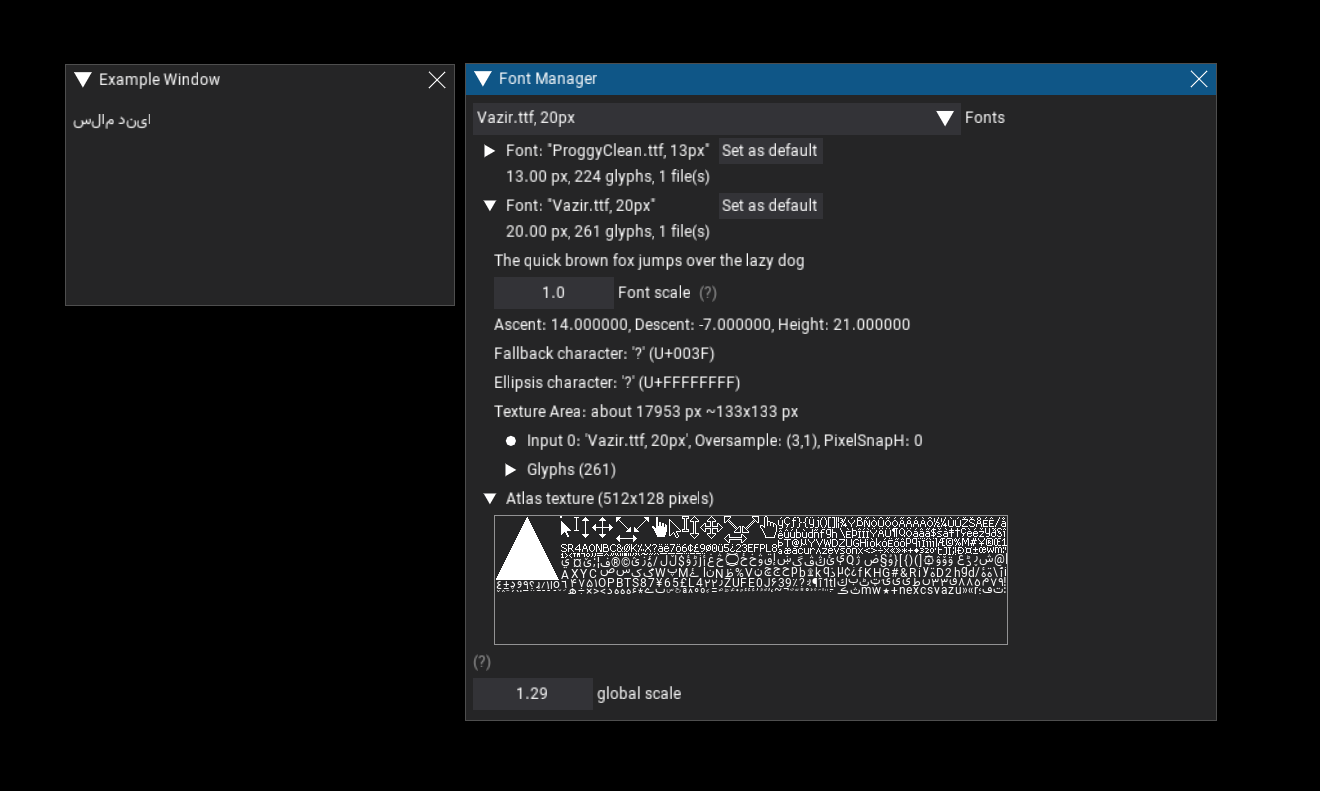Set Vazir.ttf as the default font
This screenshot has width=1320, height=791.
[770, 206]
